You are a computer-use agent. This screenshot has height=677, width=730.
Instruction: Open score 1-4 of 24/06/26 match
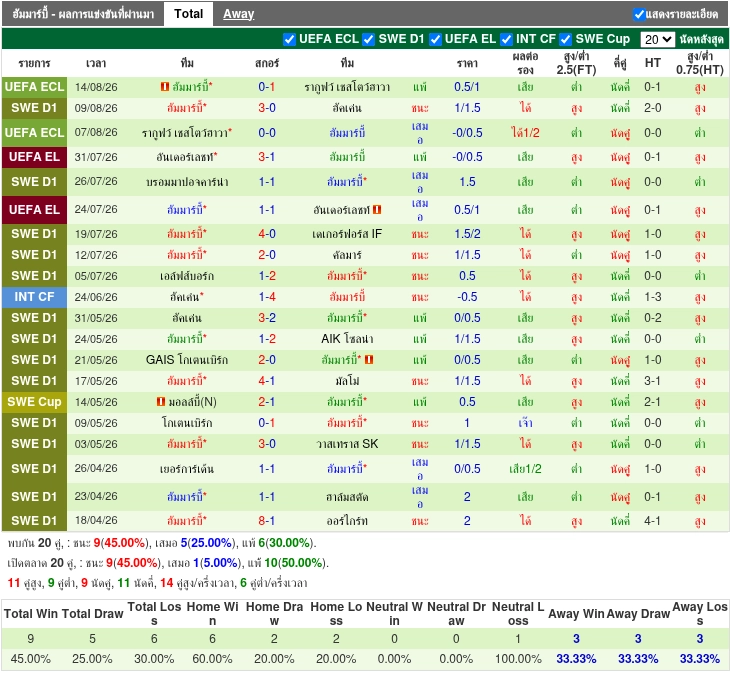[x=267, y=297]
